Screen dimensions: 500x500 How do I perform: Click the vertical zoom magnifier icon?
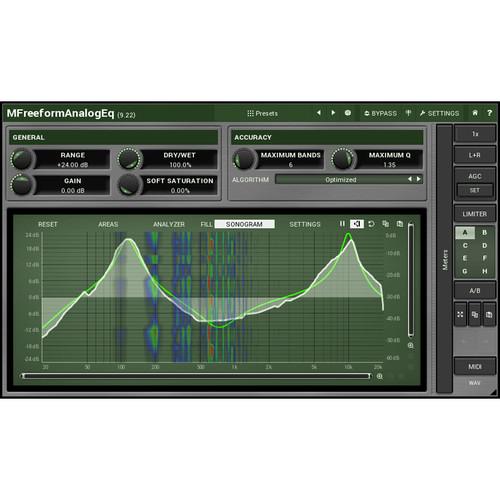(x=411, y=346)
